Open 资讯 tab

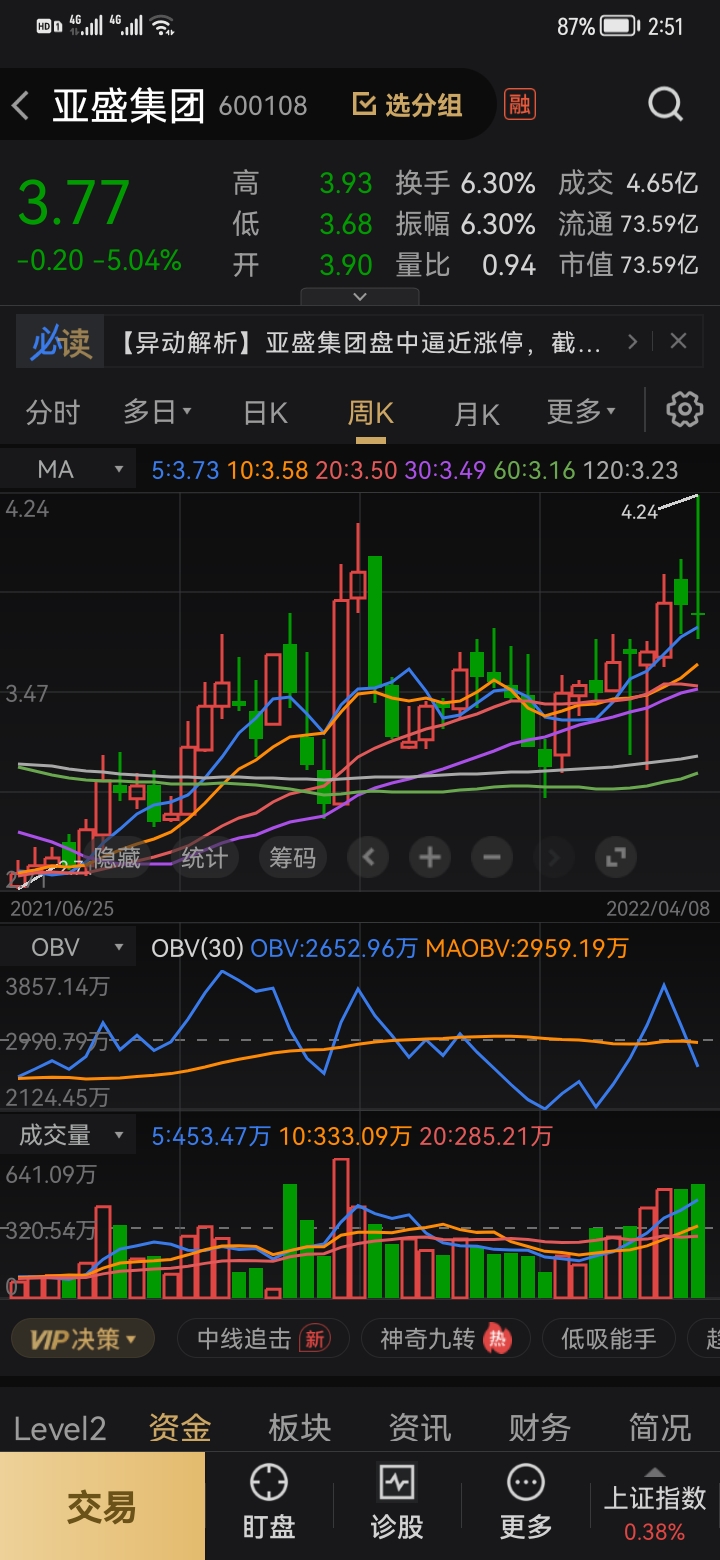[420, 1428]
